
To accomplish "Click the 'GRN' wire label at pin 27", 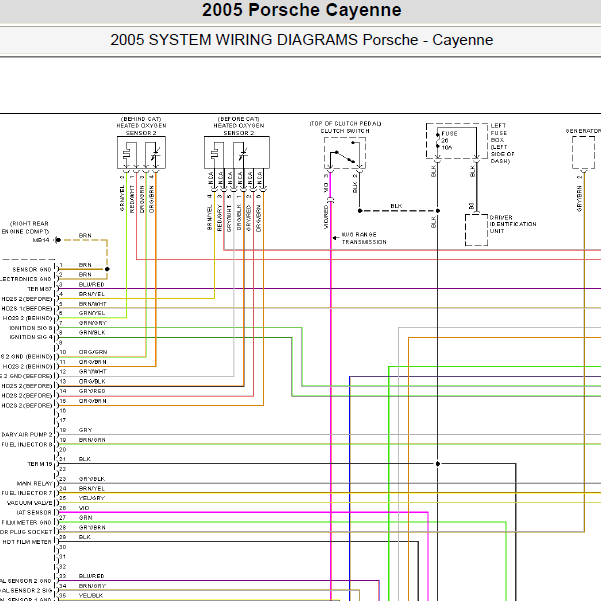I will tap(85, 518).
